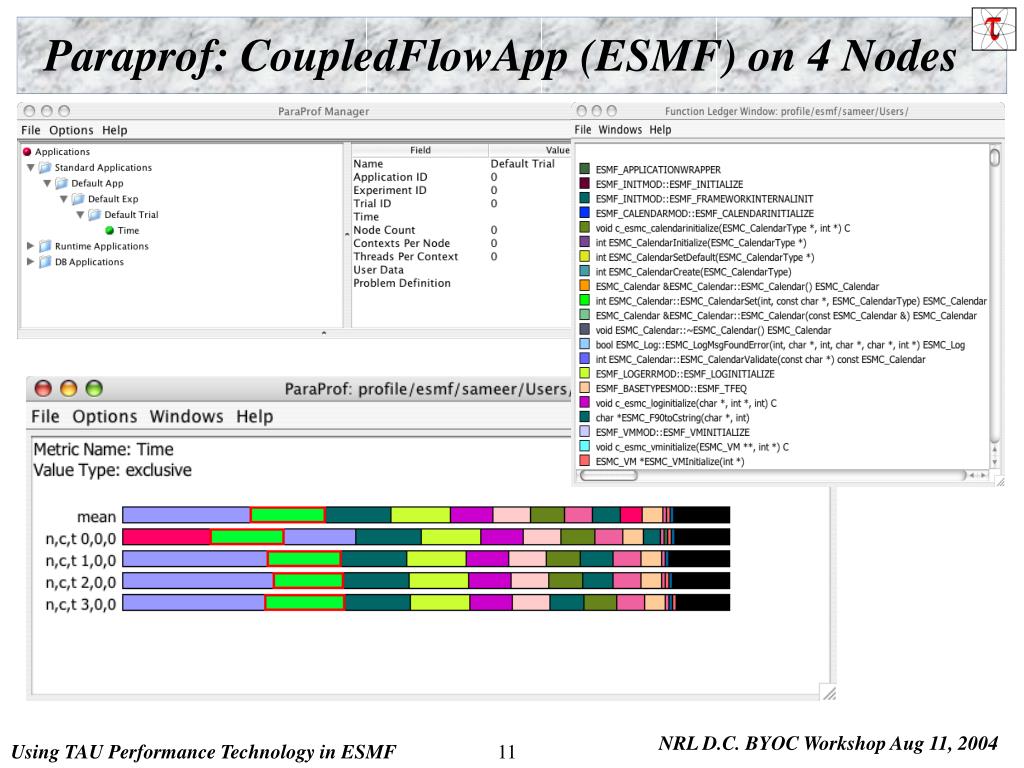Viewport: 1024px width, 768px height.
Task: Click the red segment in n,c,t 0,0,0 bar
Action: pyautogui.click(x=167, y=537)
